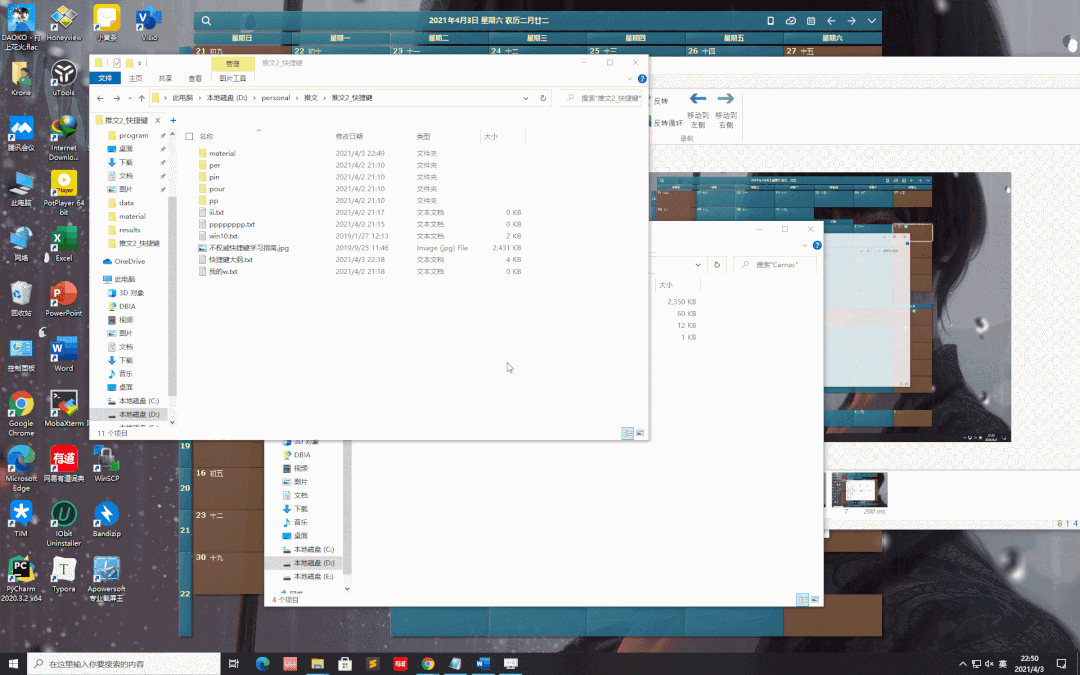Click Explorer back arrow in front window
Image resolution: width=1080 pixels, height=675 pixels.
pyautogui.click(x=101, y=98)
